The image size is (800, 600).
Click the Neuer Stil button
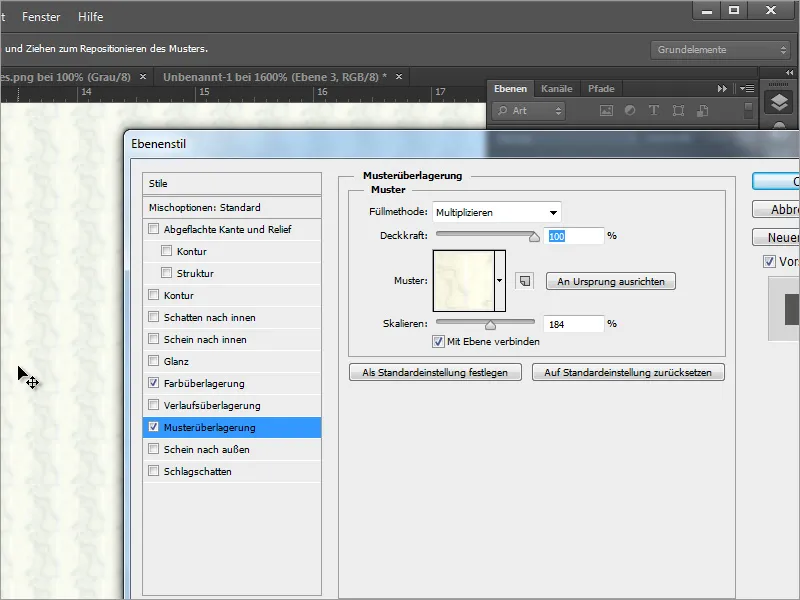point(776,237)
